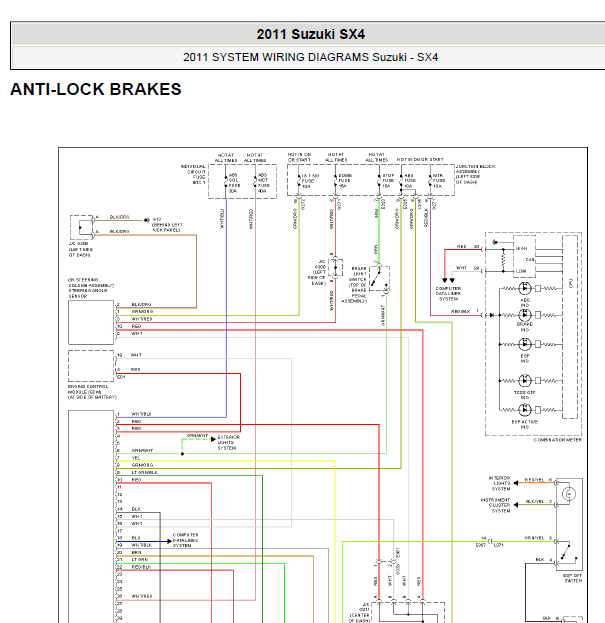This screenshot has height=623, width=605.
Task: Click the 'DOME FUSE 15A' label
Action: 345,180
